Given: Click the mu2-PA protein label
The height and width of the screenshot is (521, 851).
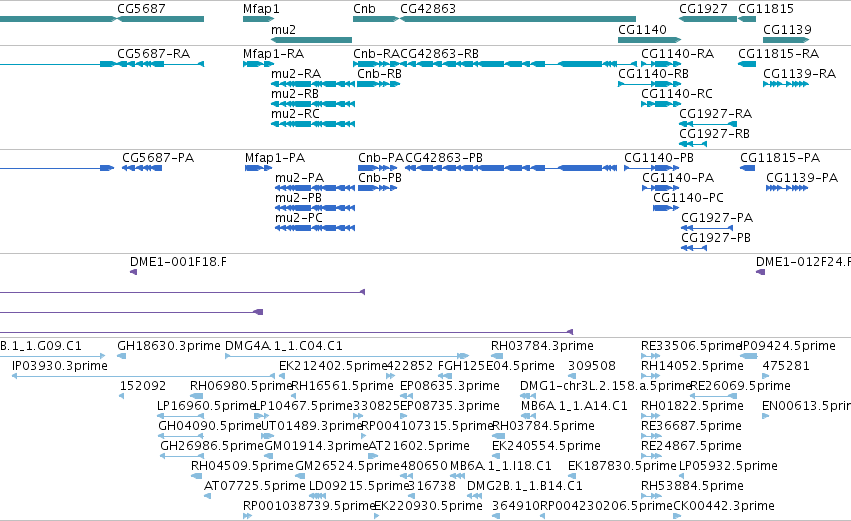Looking at the screenshot, I should [300, 178].
